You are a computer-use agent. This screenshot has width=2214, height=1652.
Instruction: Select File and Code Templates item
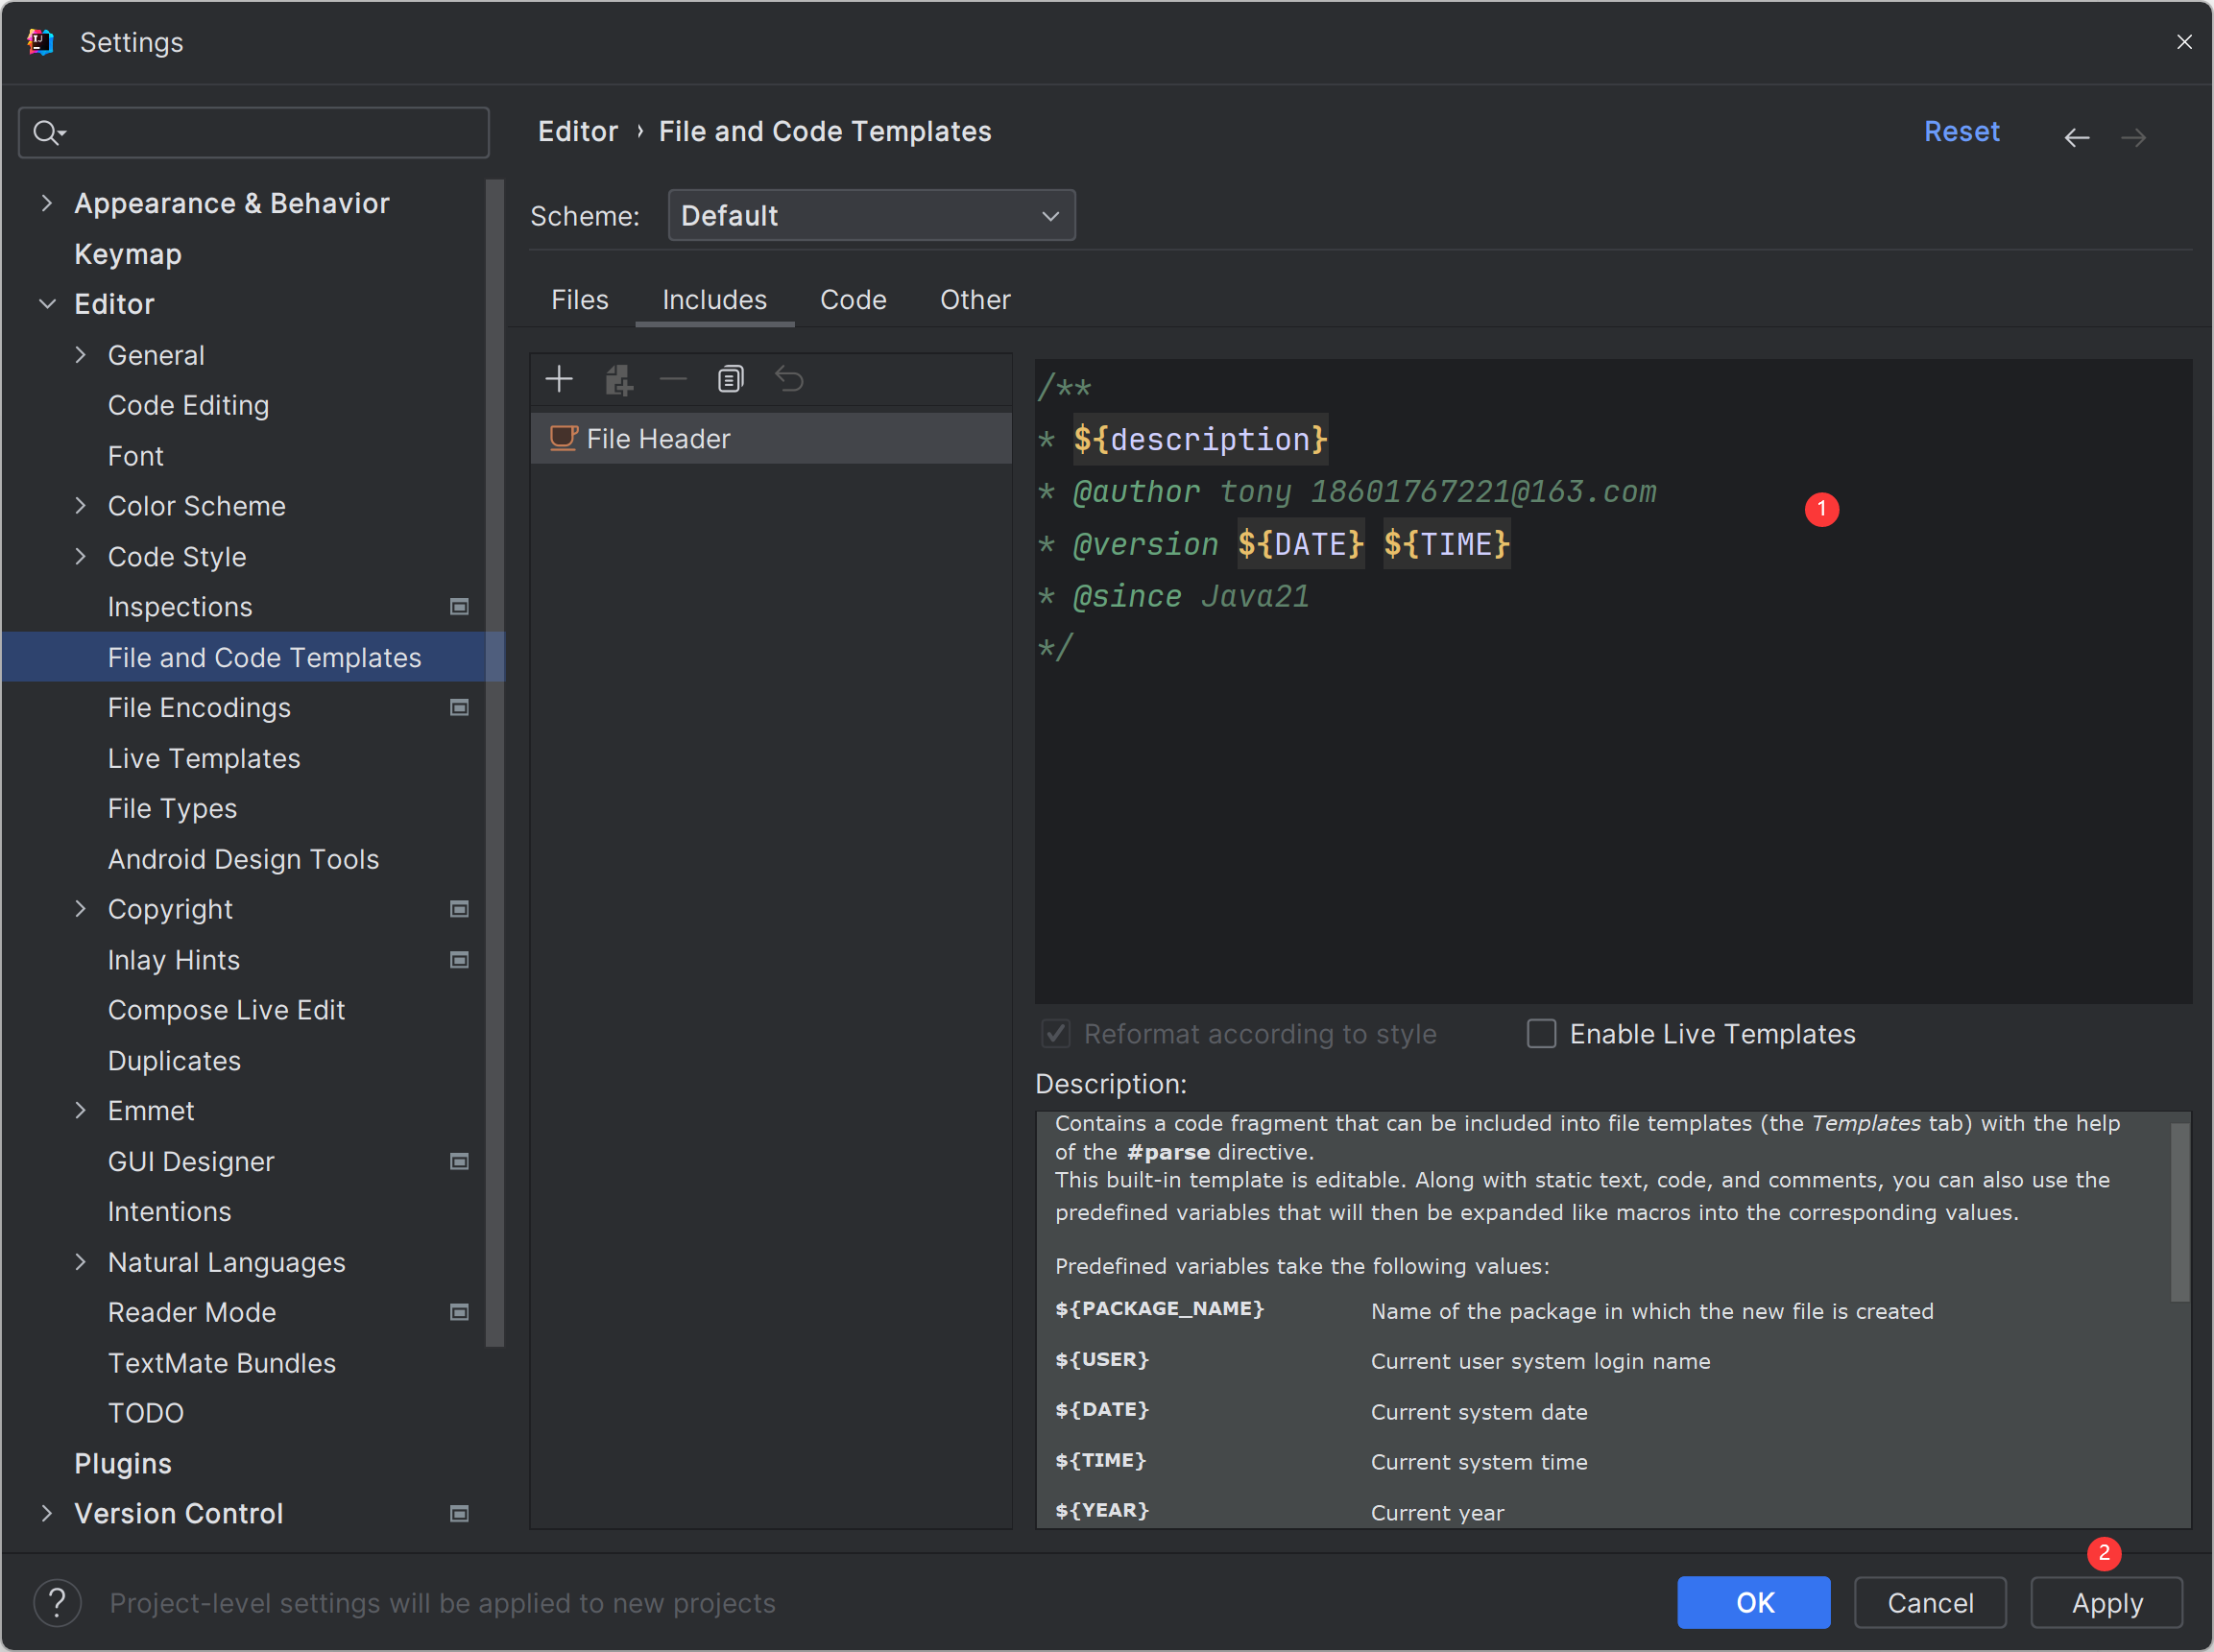pyautogui.click(x=254, y=657)
